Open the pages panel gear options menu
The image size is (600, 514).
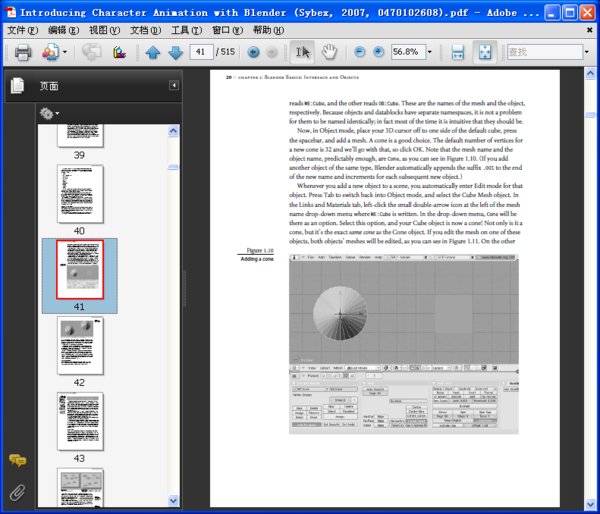tap(49, 113)
